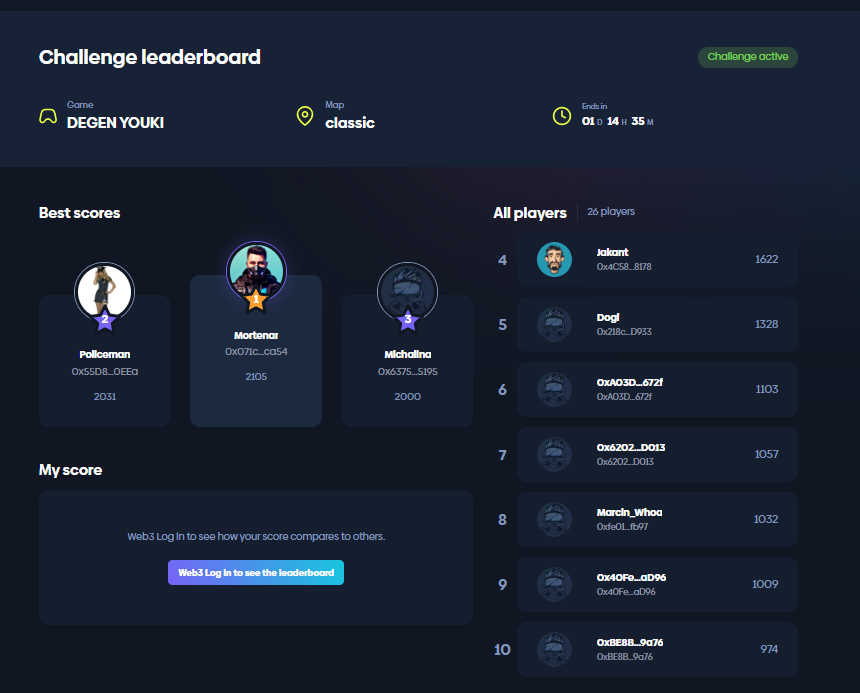
Task: Click the gold first-place star badge
Action: pyautogui.click(x=255, y=299)
